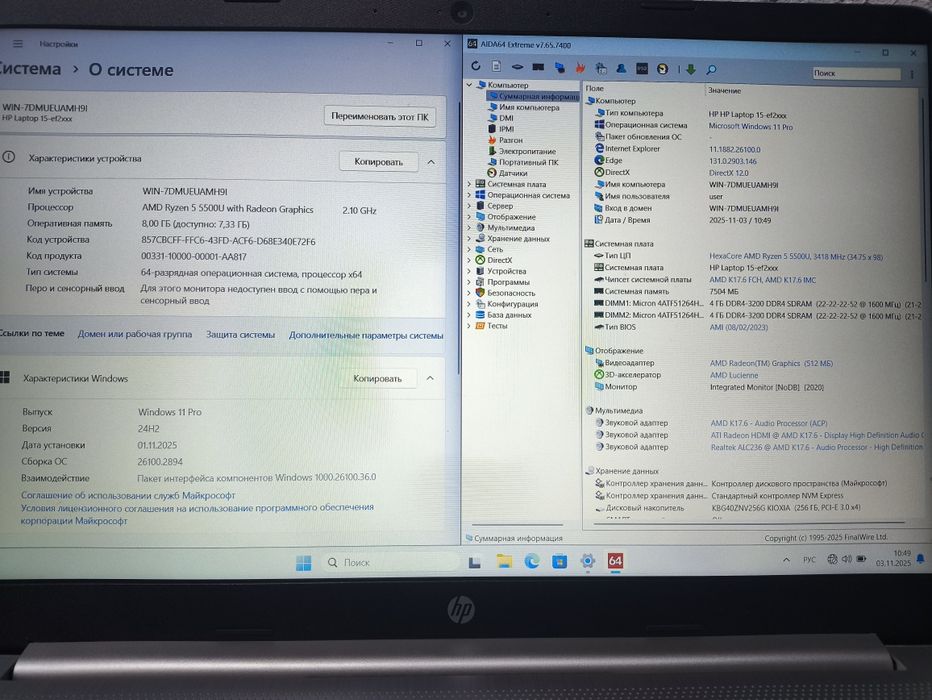Expand the Операционная система tree node
This screenshot has height=700, width=932.
pyautogui.click(x=469, y=195)
